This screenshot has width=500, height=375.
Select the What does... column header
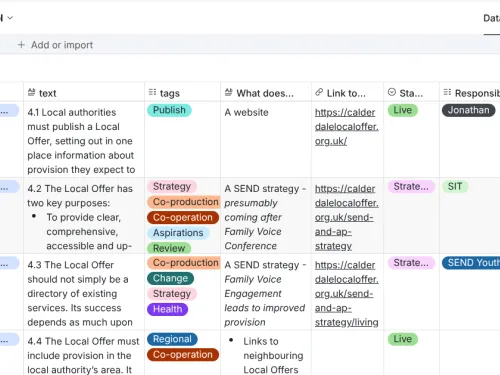click(266, 93)
